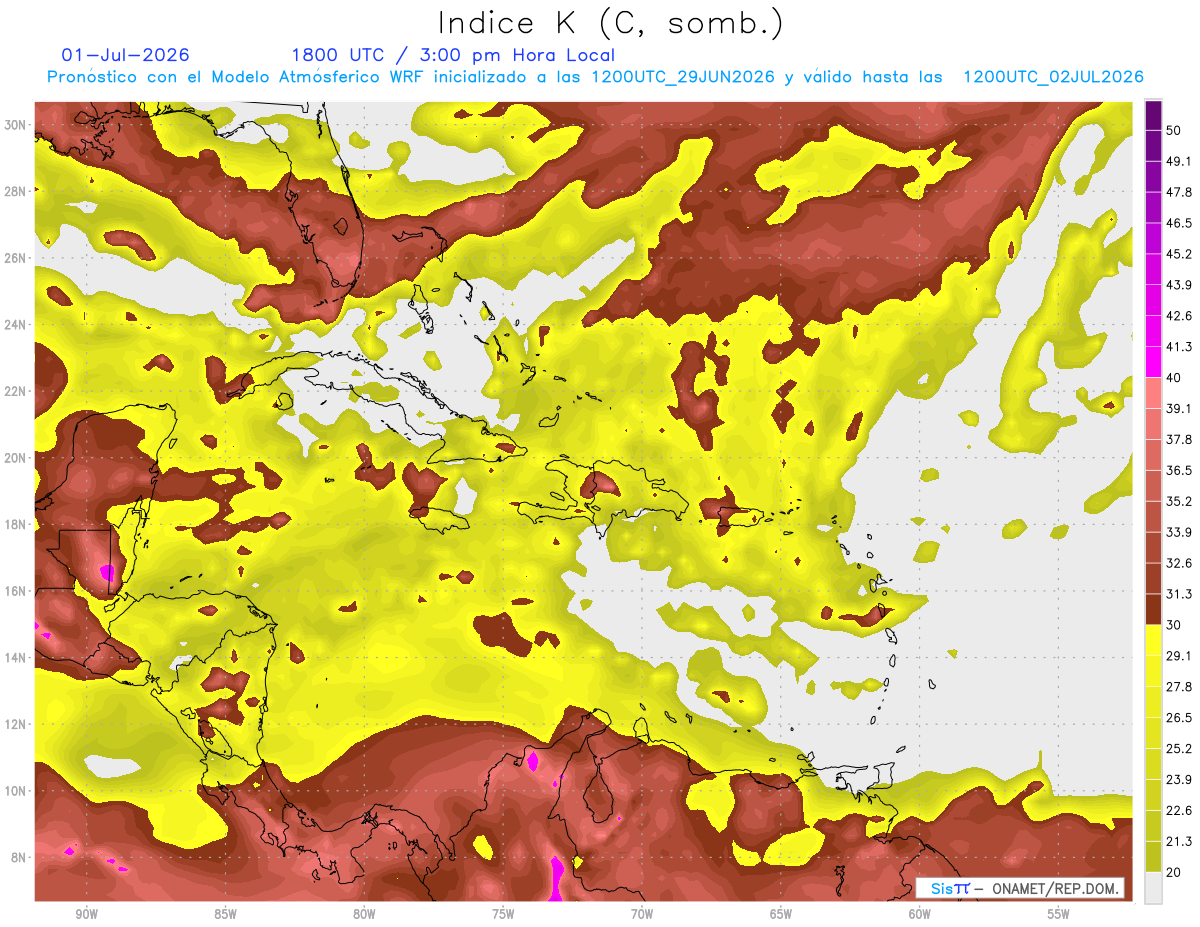The width and height of the screenshot is (1200, 927).
Task: Click the 70W longitude label
Action: click(x=642, y=914)
